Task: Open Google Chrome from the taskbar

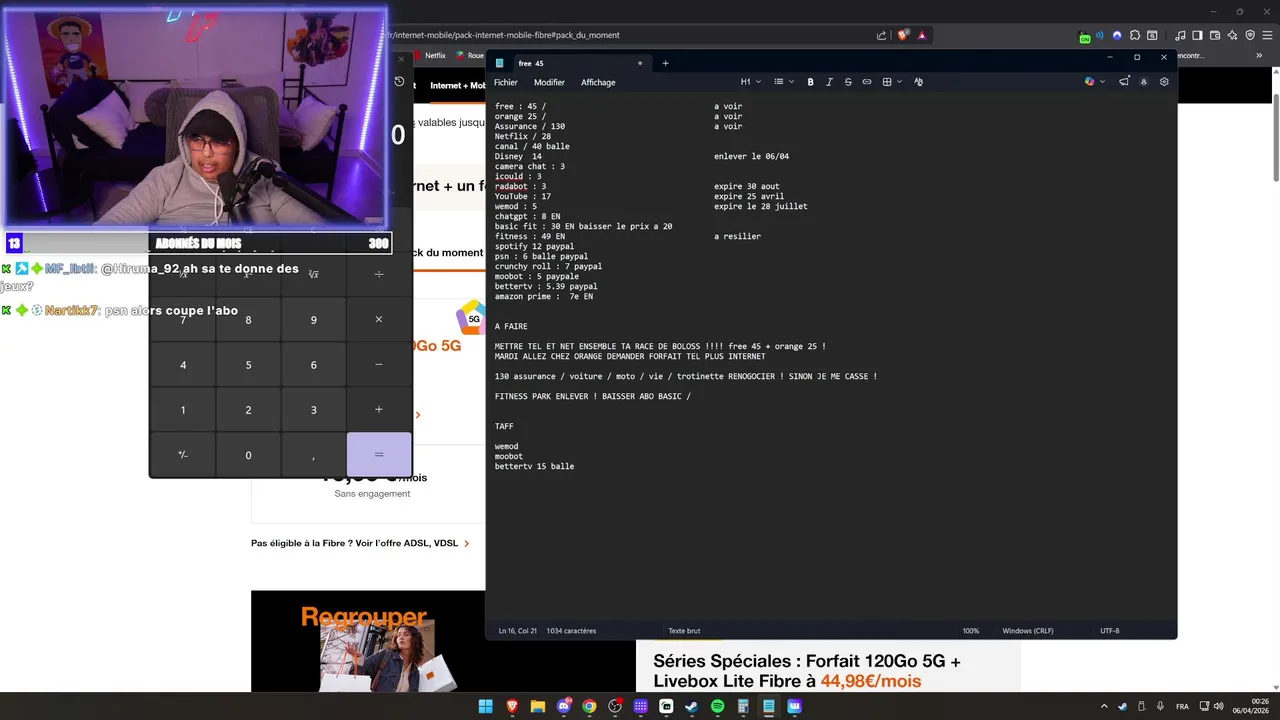Action: pos(589,706)
